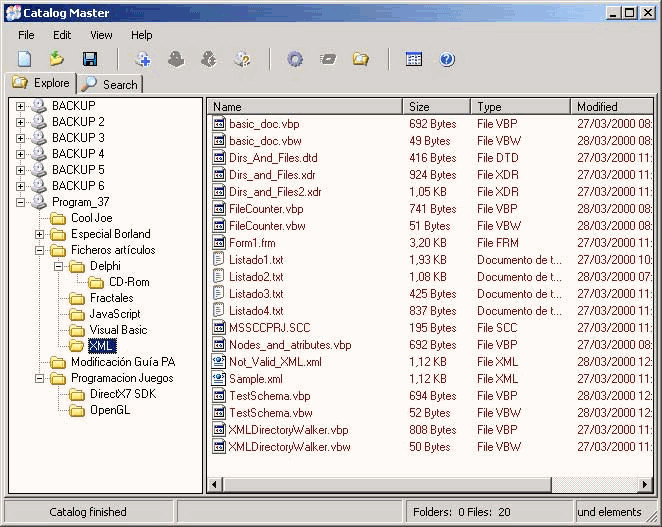Expand the BACKUP tree node
Screen dimensions: 662x527
[20, 106]
